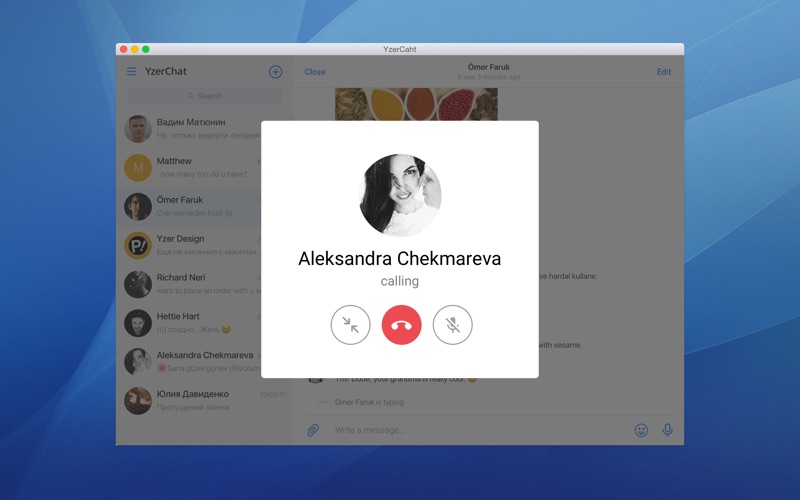Maximize the window with the green button
Screen dimensions: 800x500
[146, 49]
